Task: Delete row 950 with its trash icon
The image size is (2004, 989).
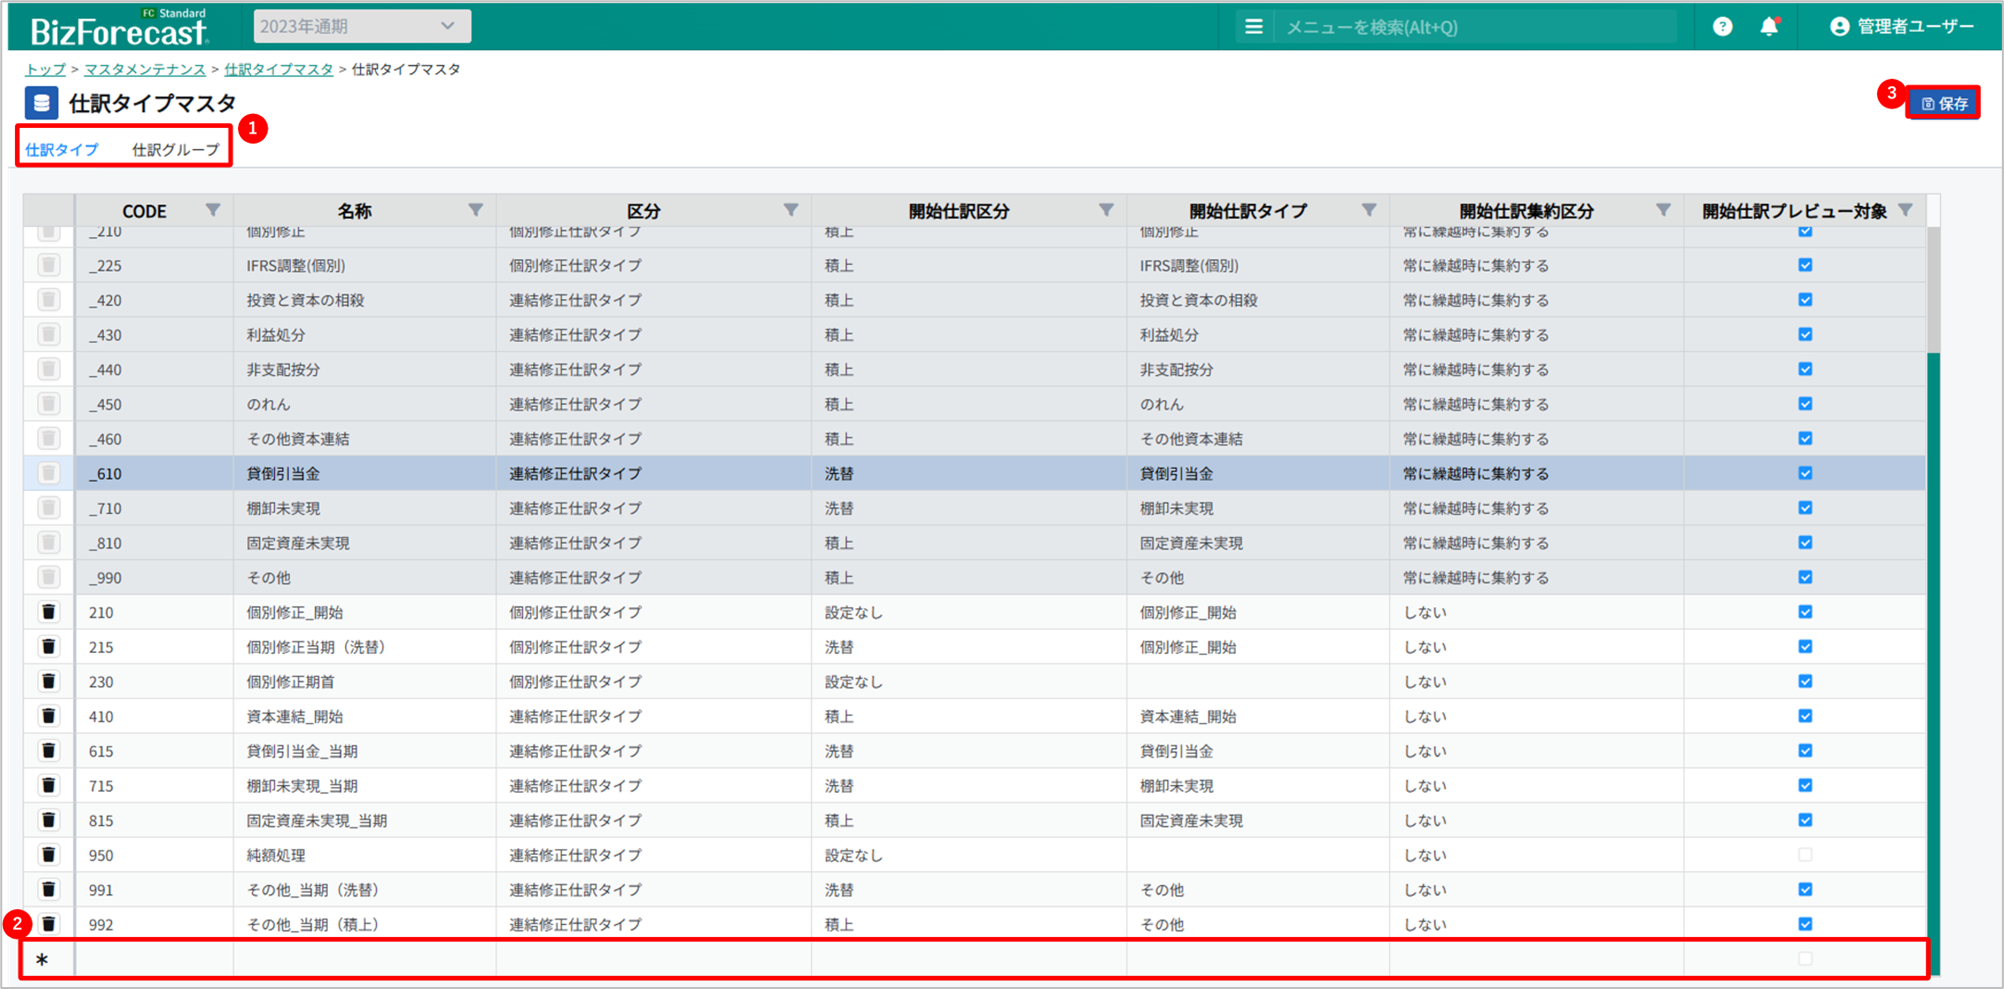Action: (48, 855)
